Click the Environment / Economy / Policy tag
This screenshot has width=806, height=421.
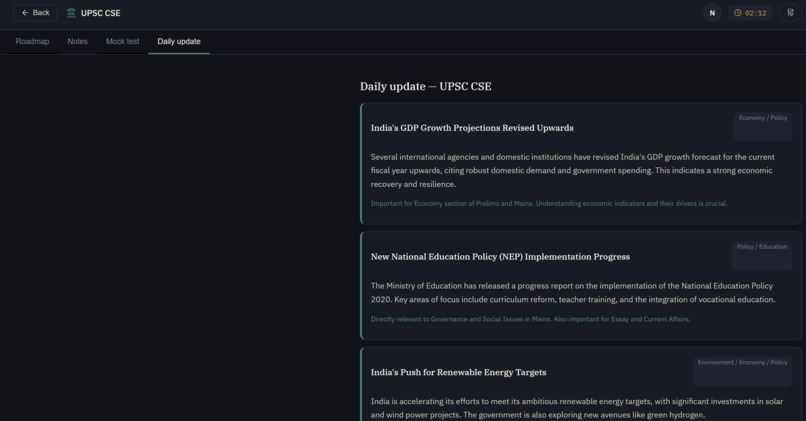pyautogui.click(x=742, y=362)
